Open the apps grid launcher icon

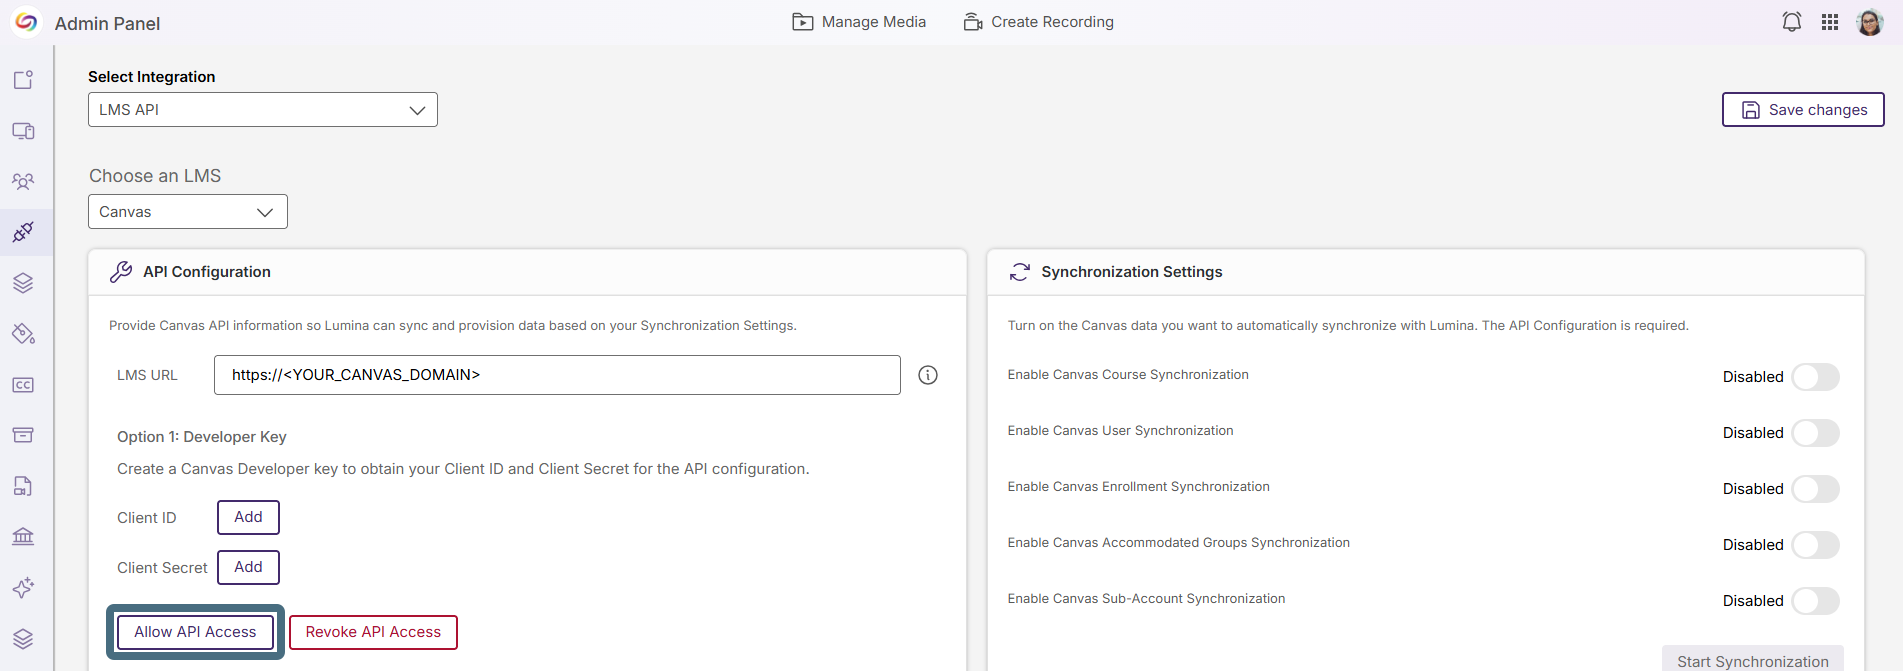1830,22
